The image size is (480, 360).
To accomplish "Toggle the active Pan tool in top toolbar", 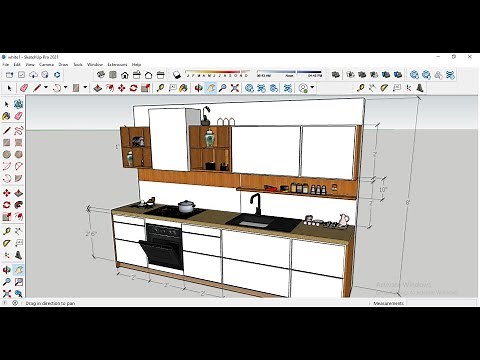I will [x=211, y=88].
